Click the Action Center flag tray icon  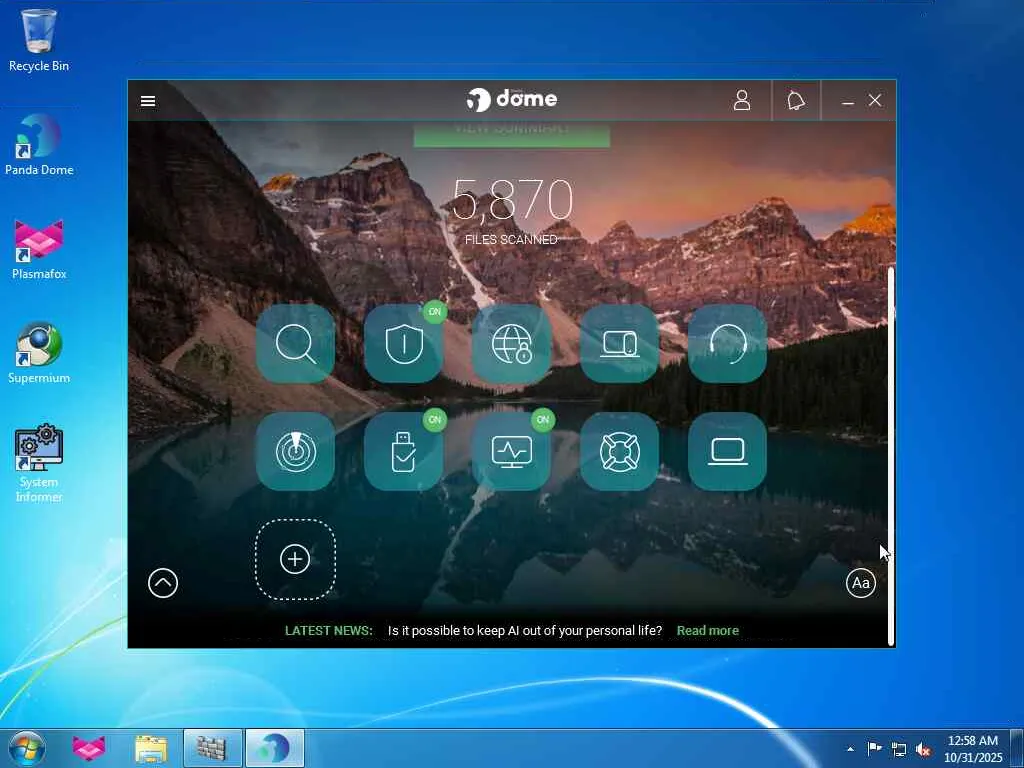click(874, 748)
